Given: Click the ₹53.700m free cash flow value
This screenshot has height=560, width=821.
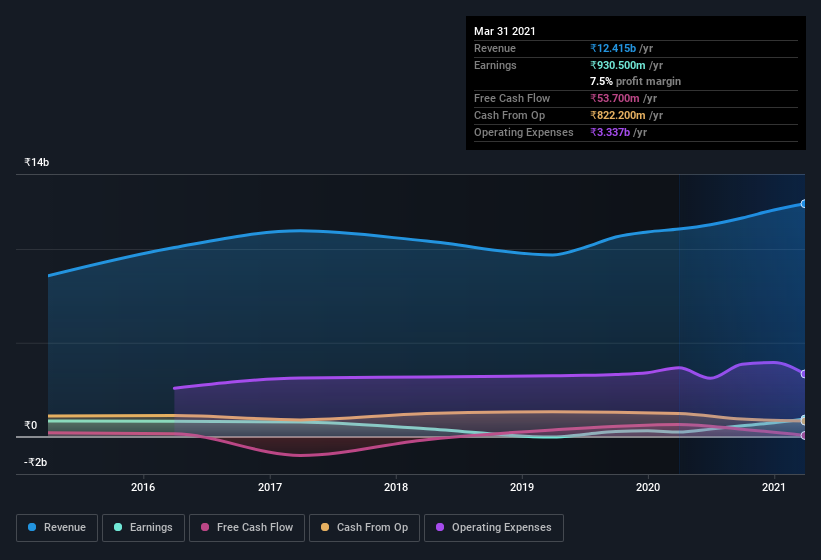Looking at the screenshot, I should (x=615, y=98).
